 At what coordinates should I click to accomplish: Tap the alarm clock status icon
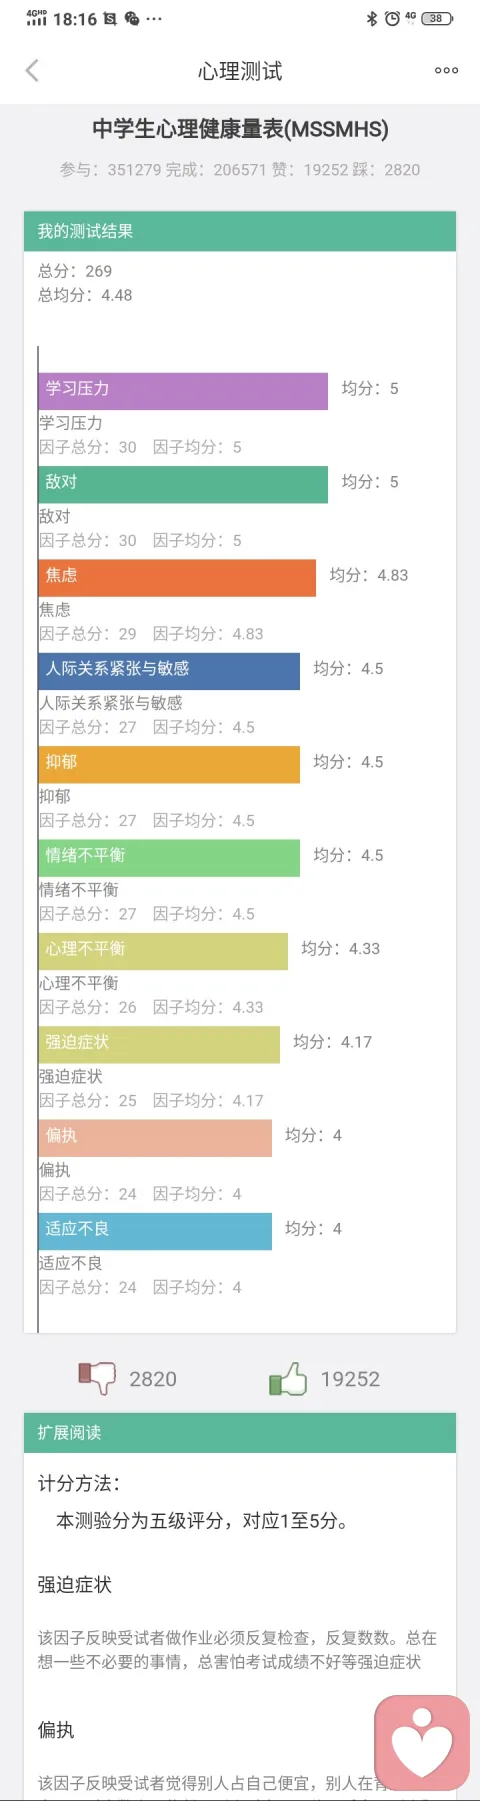tap(392, 18)
